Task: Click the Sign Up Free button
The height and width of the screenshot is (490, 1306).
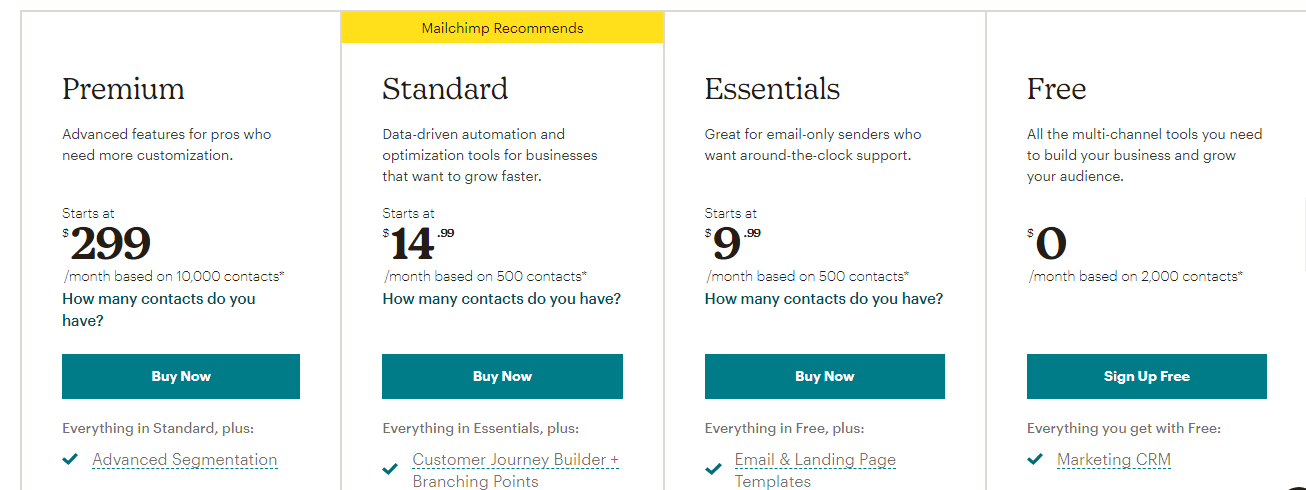Action: click(1146, 376)
